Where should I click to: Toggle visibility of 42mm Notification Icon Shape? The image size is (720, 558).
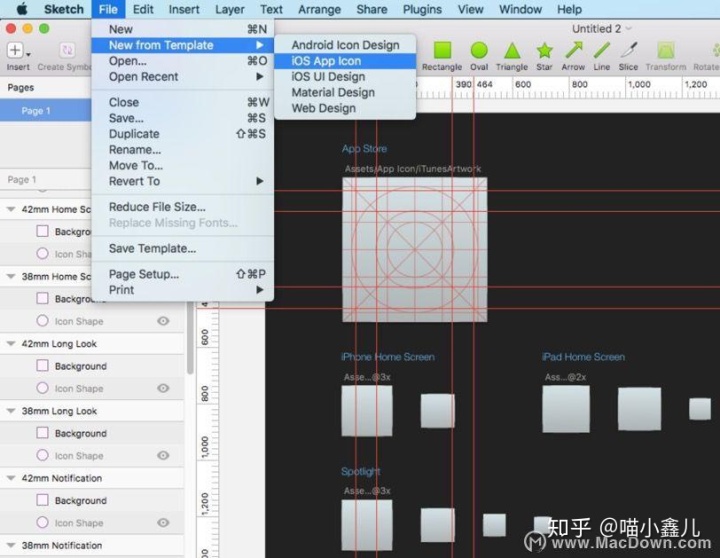(163, 523)
